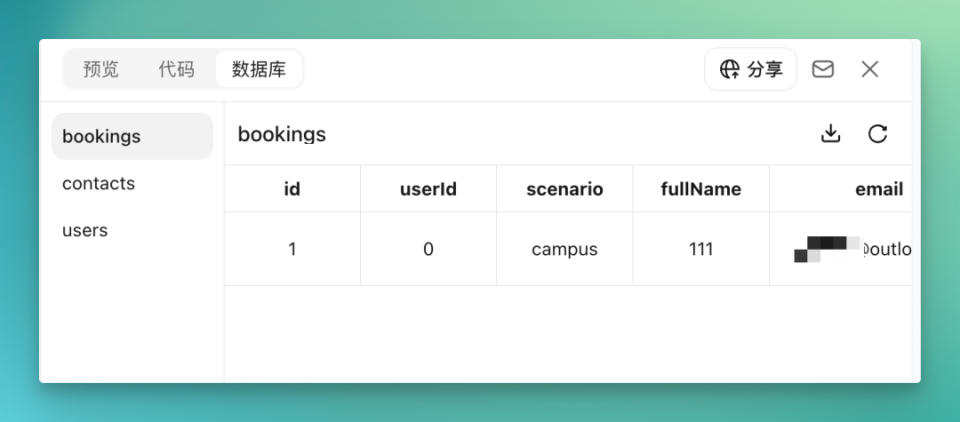Viewport: 960px width, 422px height.
Task: Click the fullName column header
Action: 701,189
